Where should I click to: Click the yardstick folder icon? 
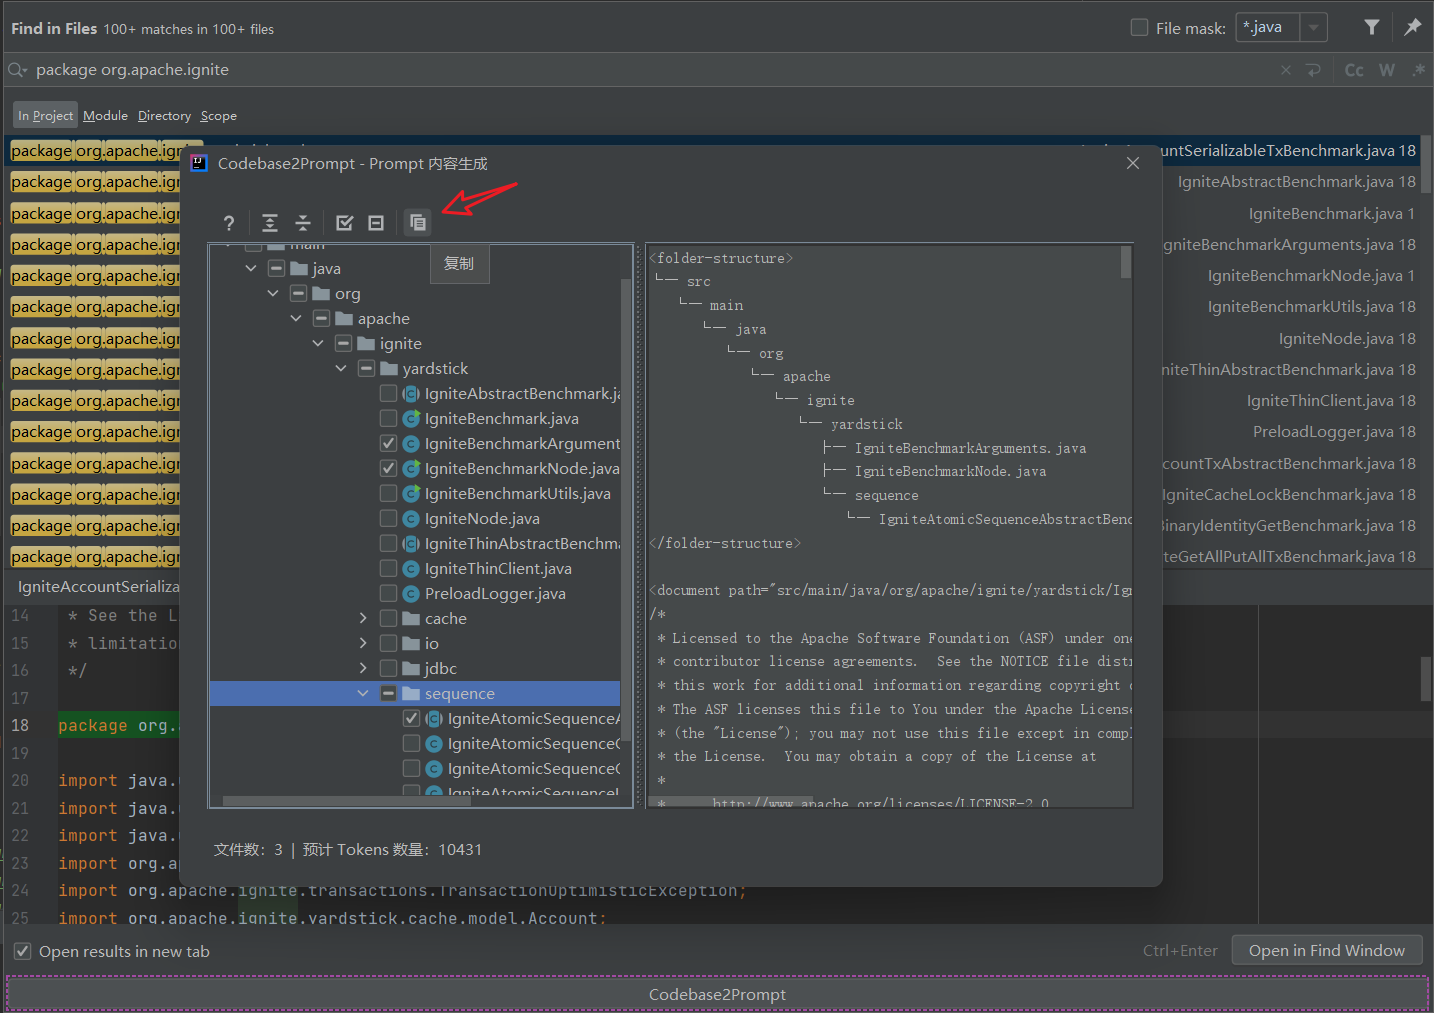pos(389,368)
